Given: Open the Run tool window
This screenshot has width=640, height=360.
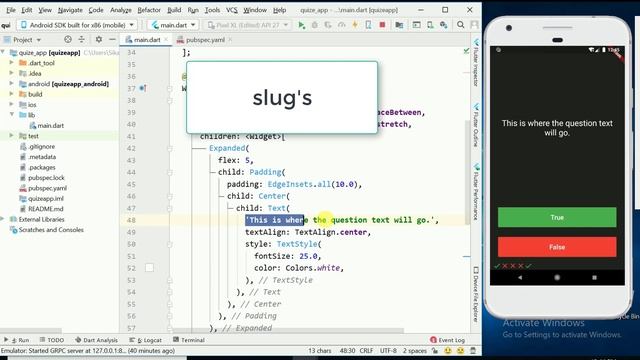Looking at the screenshot, I should (17, 340).
